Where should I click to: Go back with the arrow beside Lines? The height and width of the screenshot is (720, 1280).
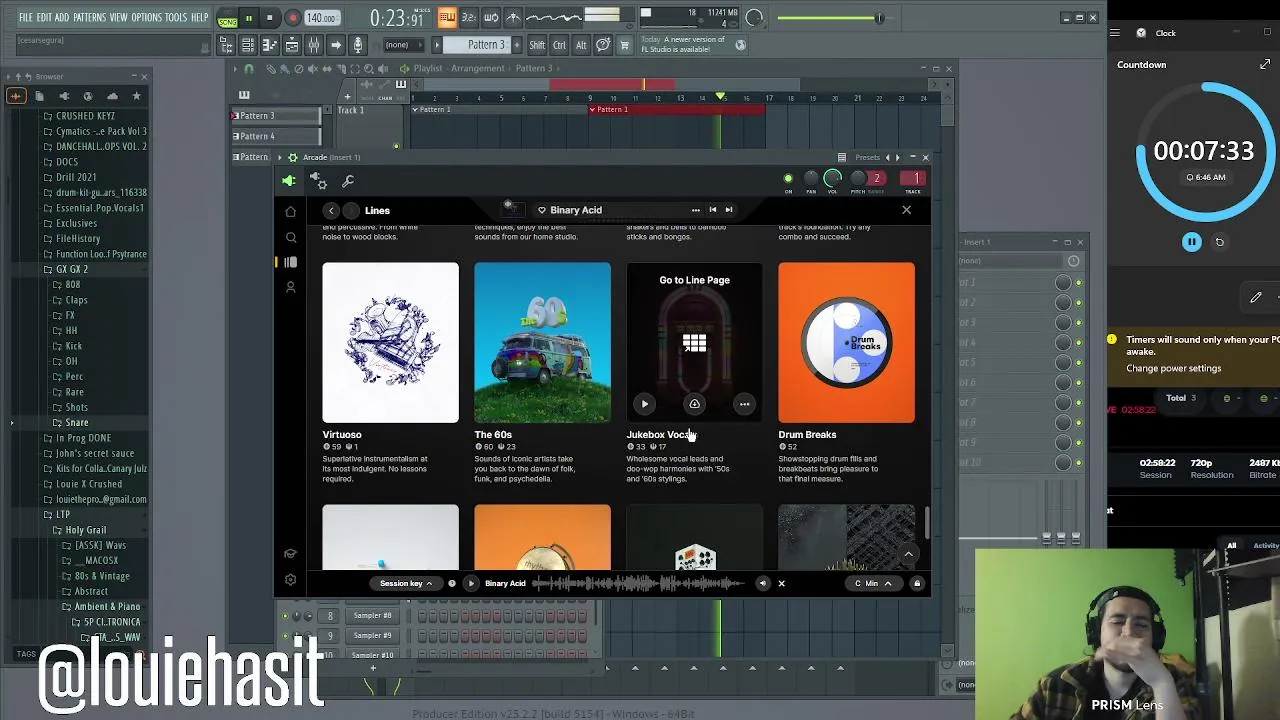pyautogui.click(x=331, y=210)
